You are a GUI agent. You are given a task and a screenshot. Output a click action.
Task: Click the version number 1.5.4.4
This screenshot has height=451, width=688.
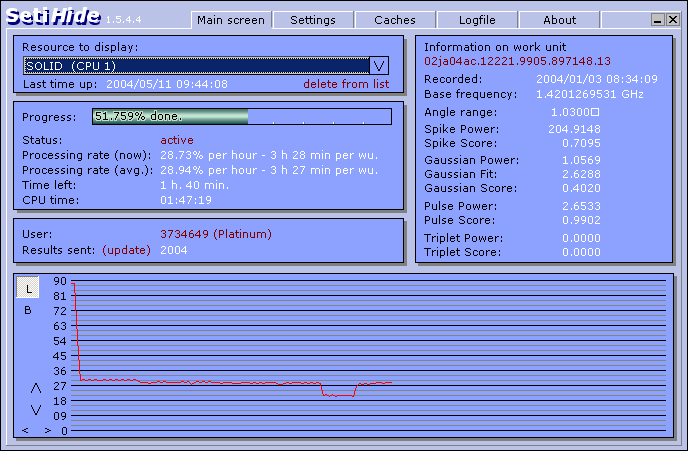[x=124, y=20]
